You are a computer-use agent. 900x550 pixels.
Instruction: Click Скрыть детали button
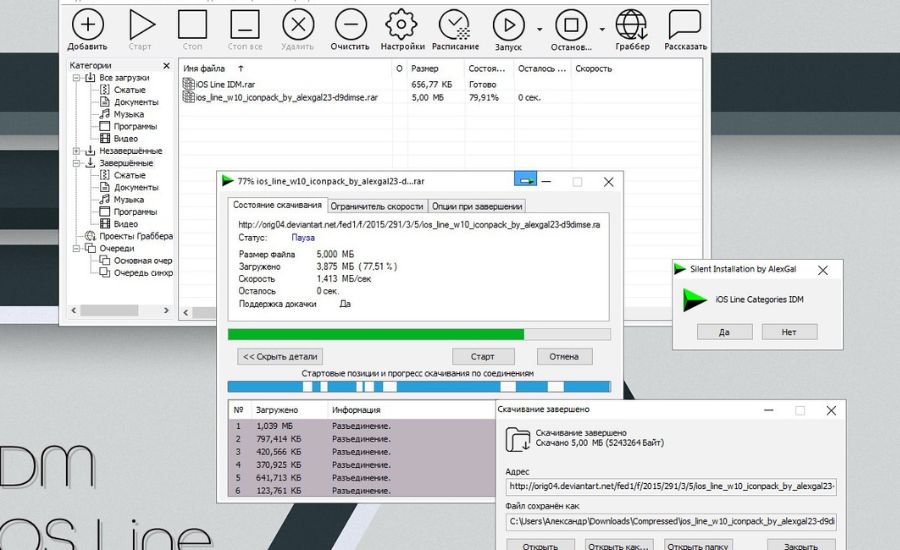(x=280, y=357)
